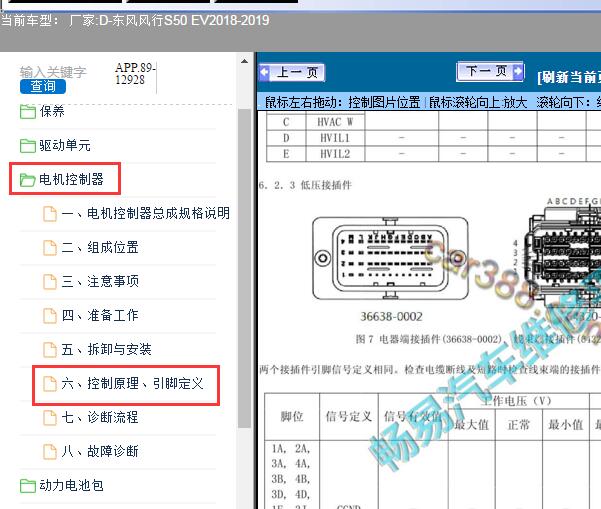Expand the 驱动单元 folder
The width and height of the screenshot is (601, 509).
pyautogui.click(x=65, y=146)
